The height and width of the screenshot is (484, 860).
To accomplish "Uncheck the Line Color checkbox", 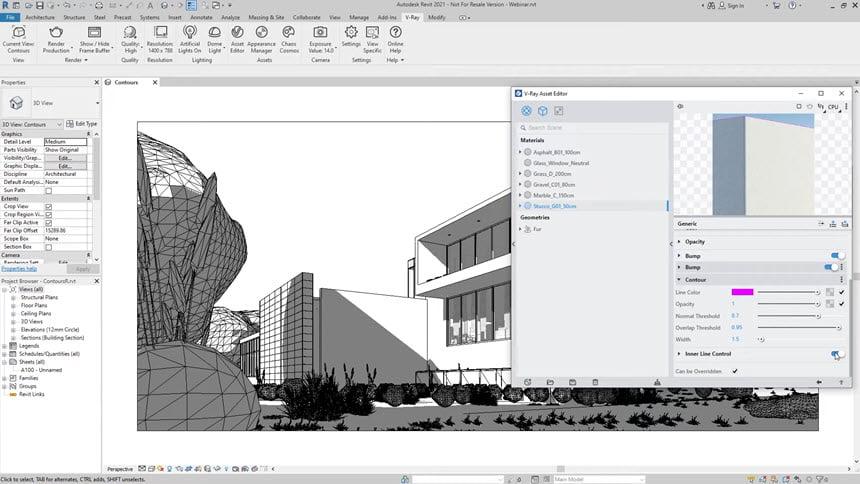I will pyautogui.click(x=841, y=292).
